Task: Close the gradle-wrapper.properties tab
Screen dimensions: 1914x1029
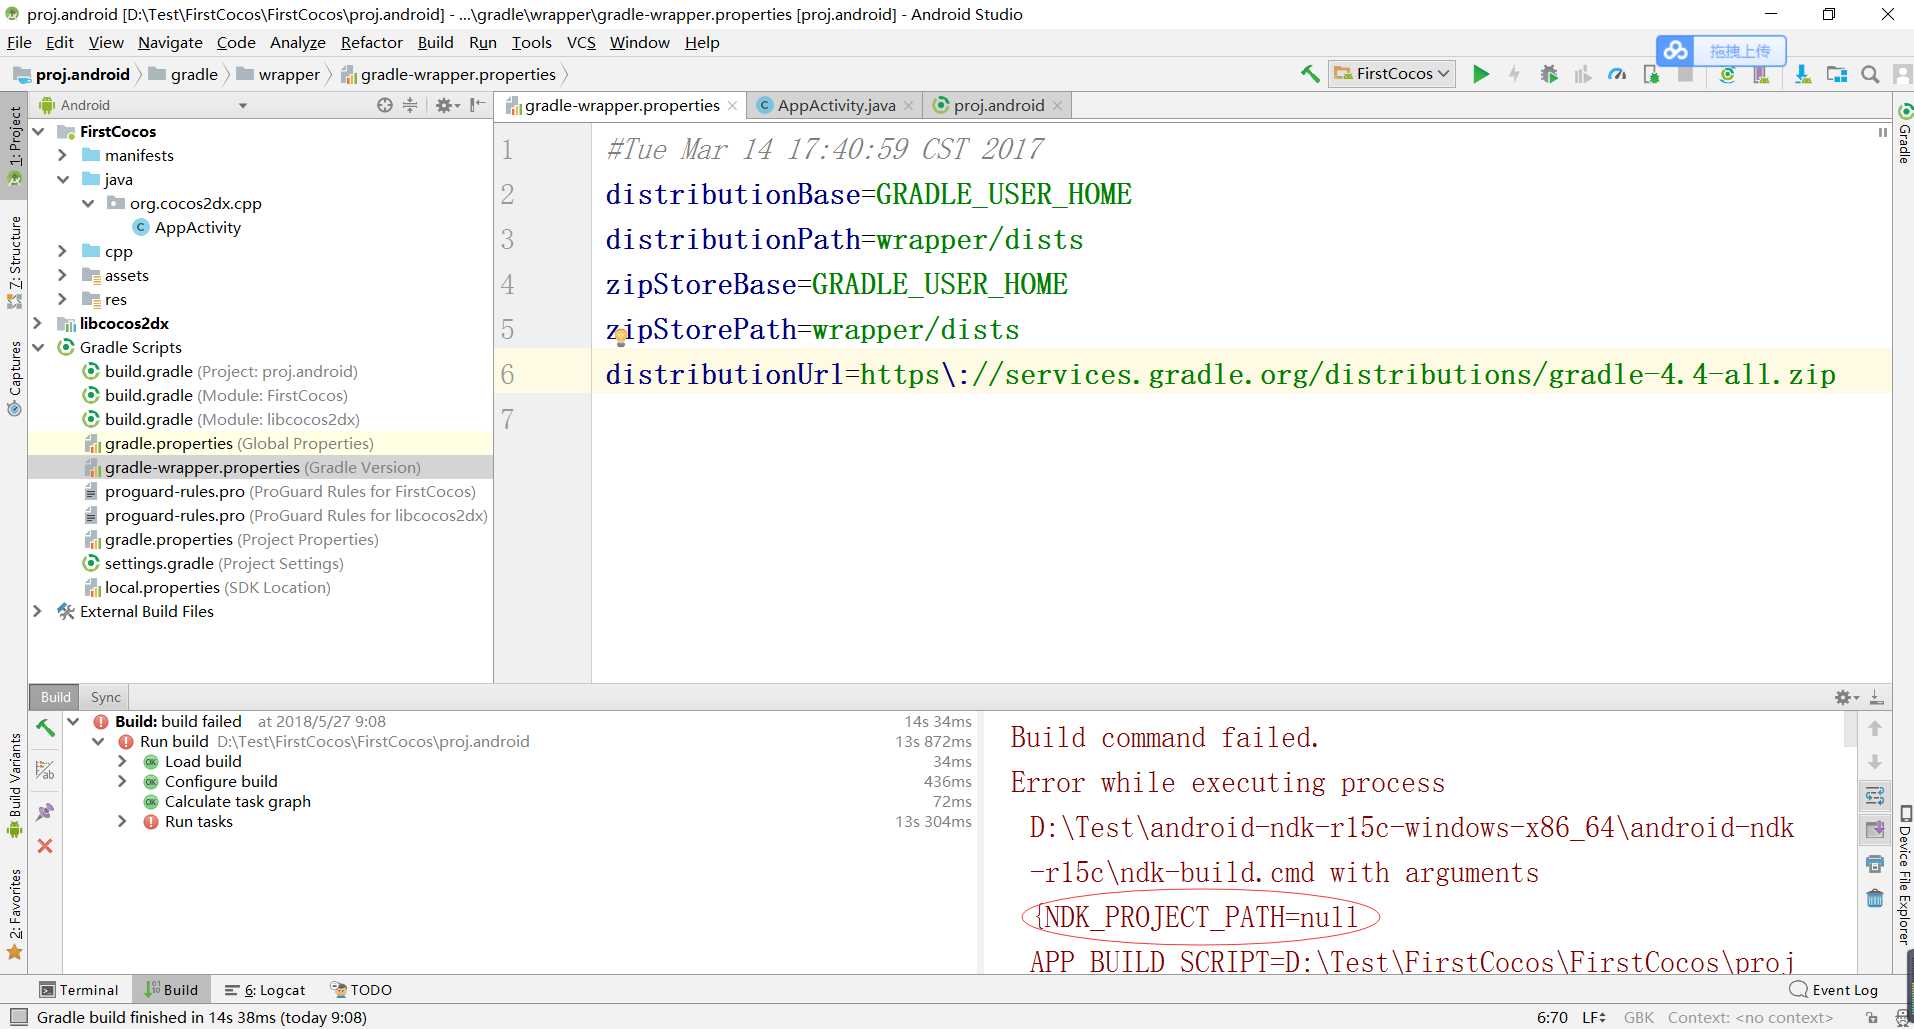Action: [x=732, y=105]
